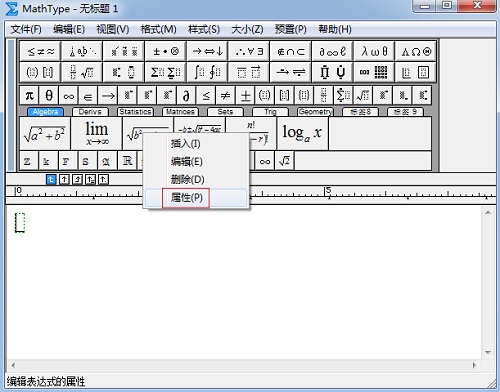Image resolution: width=500 pixels, height=392 pixels.
Task: Choose 删除(D) from the context menu
Action: (196, 180)
